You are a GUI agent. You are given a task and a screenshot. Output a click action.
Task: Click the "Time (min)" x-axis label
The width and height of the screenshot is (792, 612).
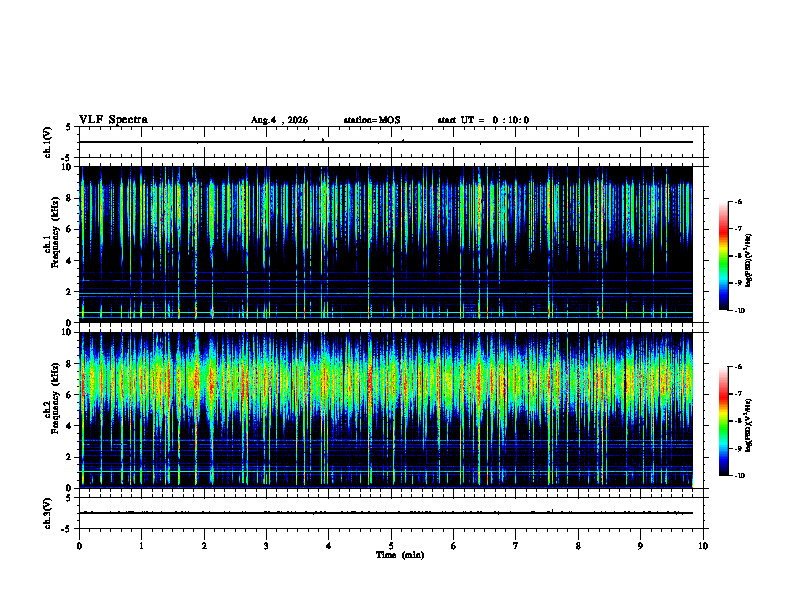400,555
